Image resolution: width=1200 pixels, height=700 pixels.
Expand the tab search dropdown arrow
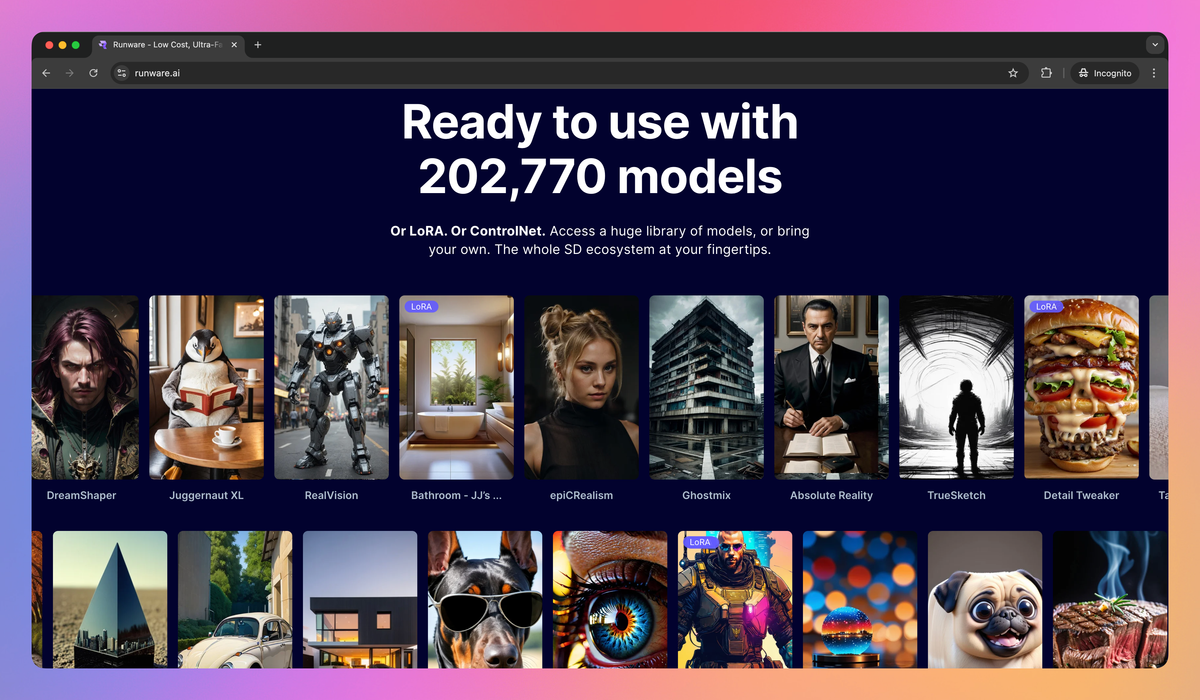coord(1155,45)
